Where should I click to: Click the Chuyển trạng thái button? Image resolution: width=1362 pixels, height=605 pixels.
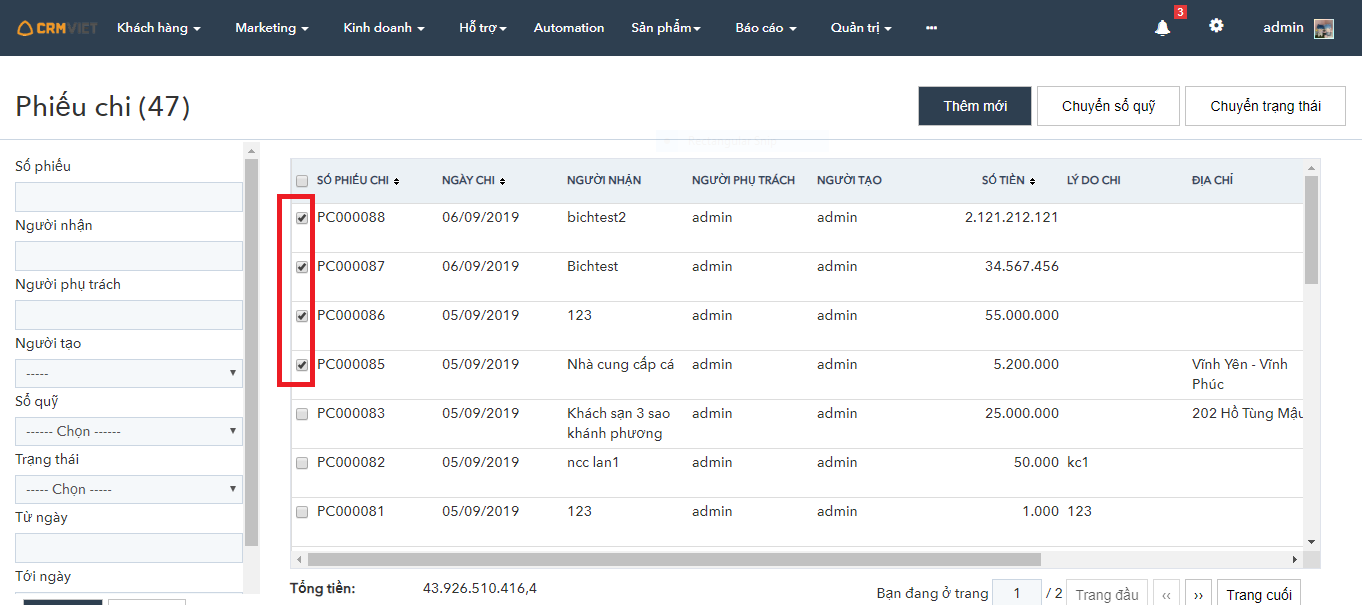pyautogui.click(x=1265, y=106)
